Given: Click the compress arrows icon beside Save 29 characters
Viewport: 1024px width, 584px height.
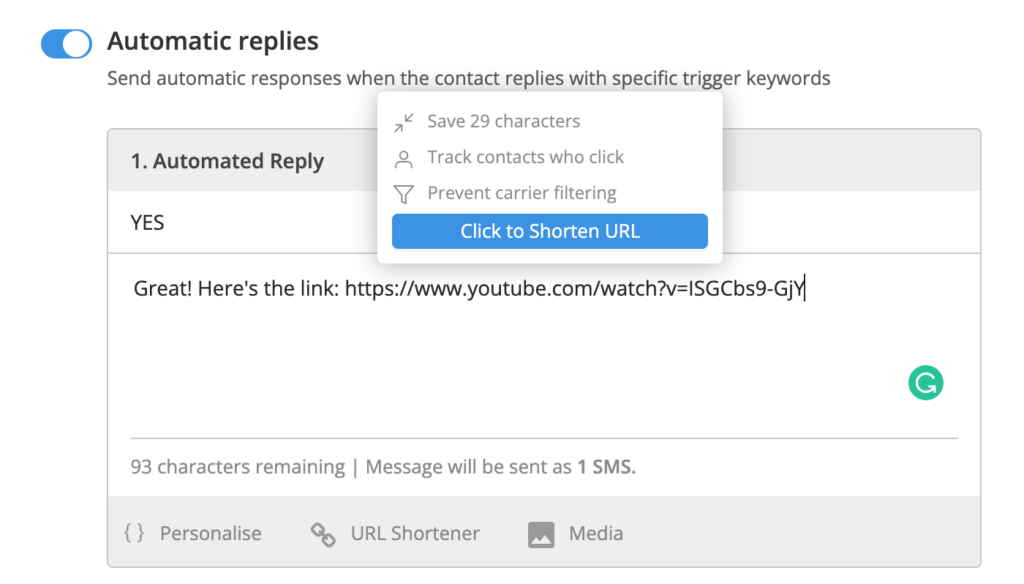Looking at the screenshot, I should tap(404, 122).
